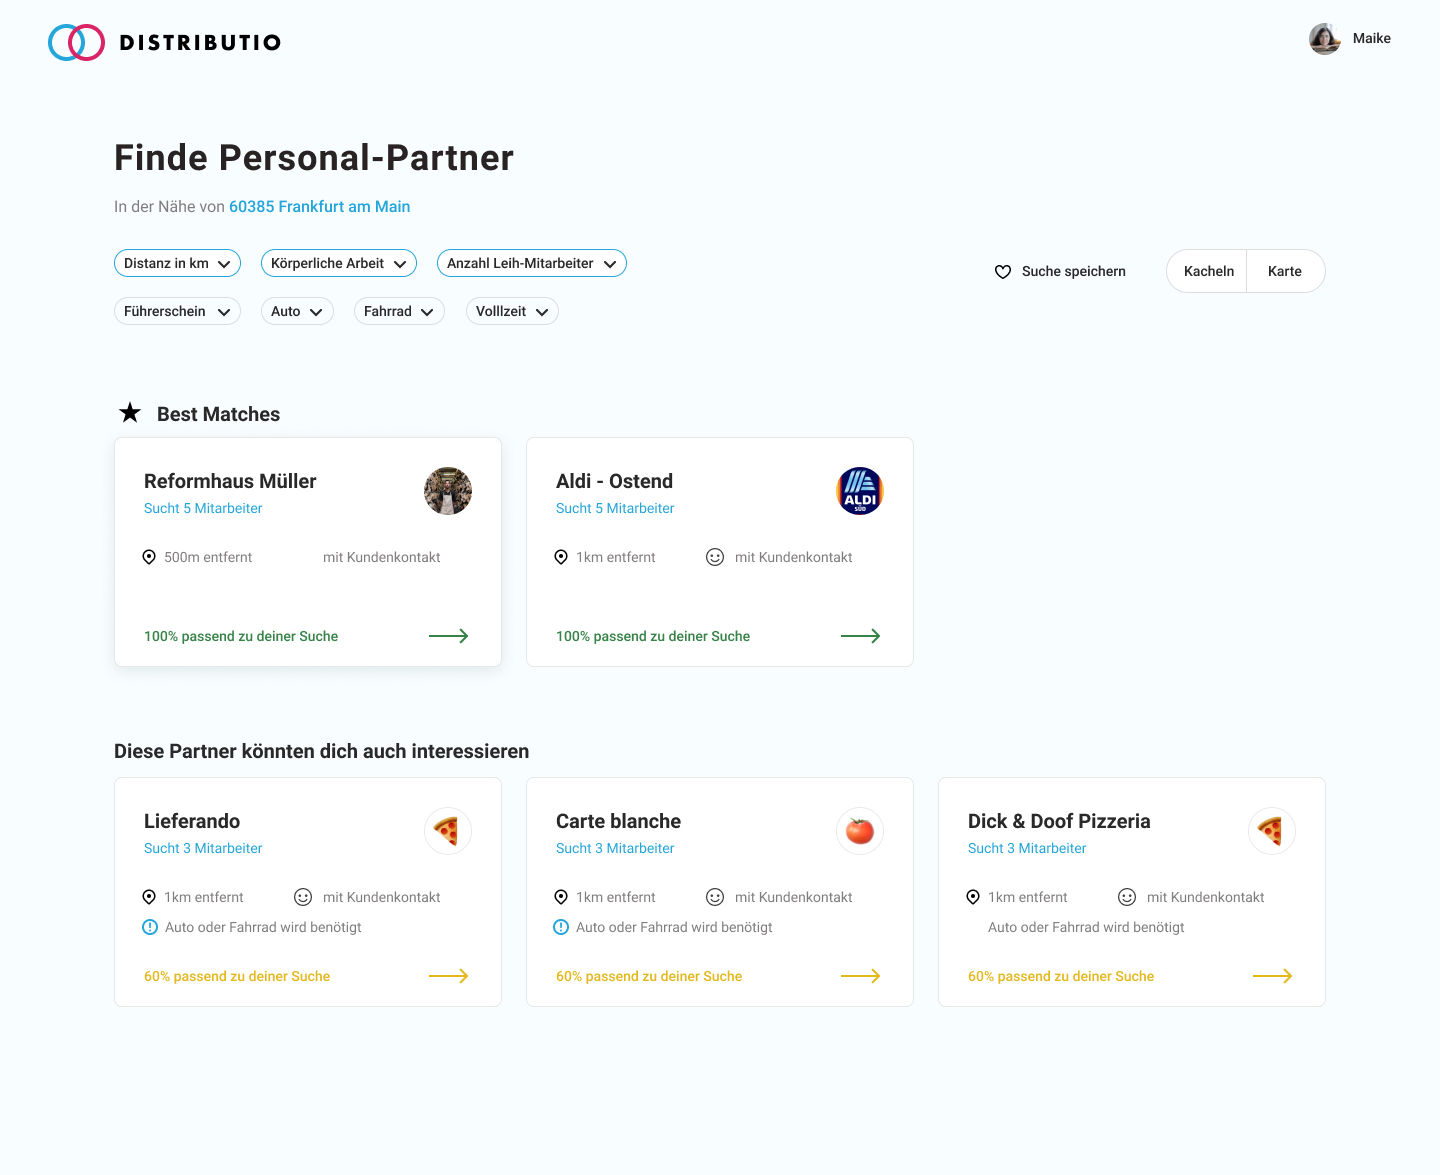Click Sucht 3 Mitarbeiter under Dick & Doof Pizzeria
Image resolution: width=1440 pixels, height=1175 pixels.
tap(1027, 848)
